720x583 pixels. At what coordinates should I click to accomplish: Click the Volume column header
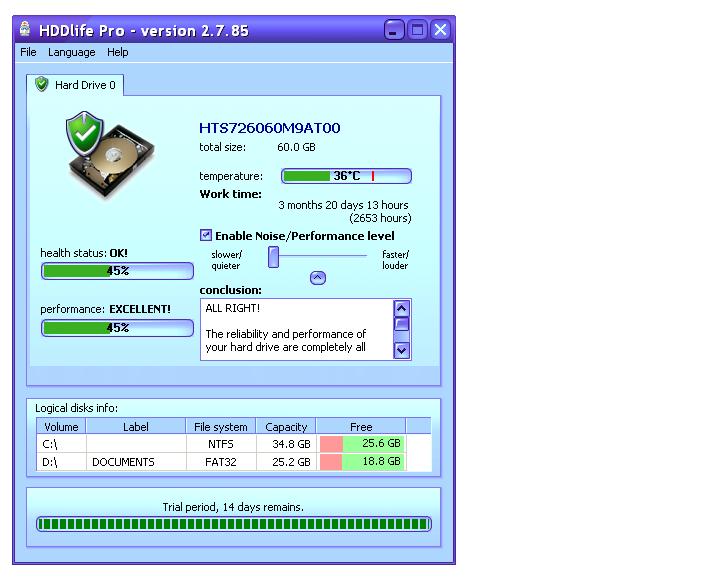pos(61,426)
